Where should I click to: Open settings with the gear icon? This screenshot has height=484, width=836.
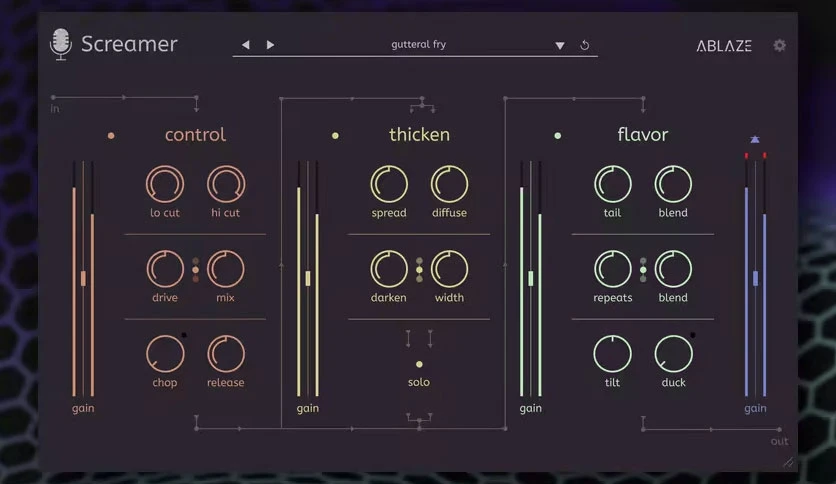[x=779, y=45]
